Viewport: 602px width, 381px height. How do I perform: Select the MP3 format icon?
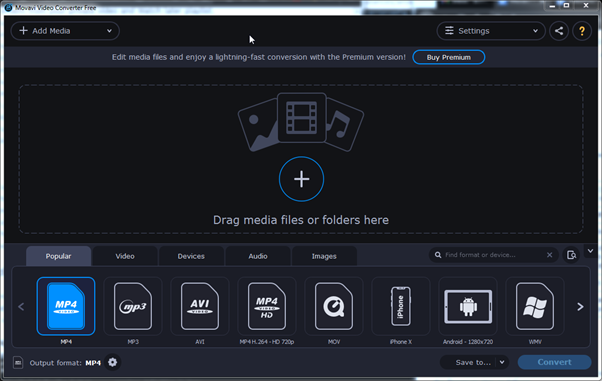pos(133,306)
